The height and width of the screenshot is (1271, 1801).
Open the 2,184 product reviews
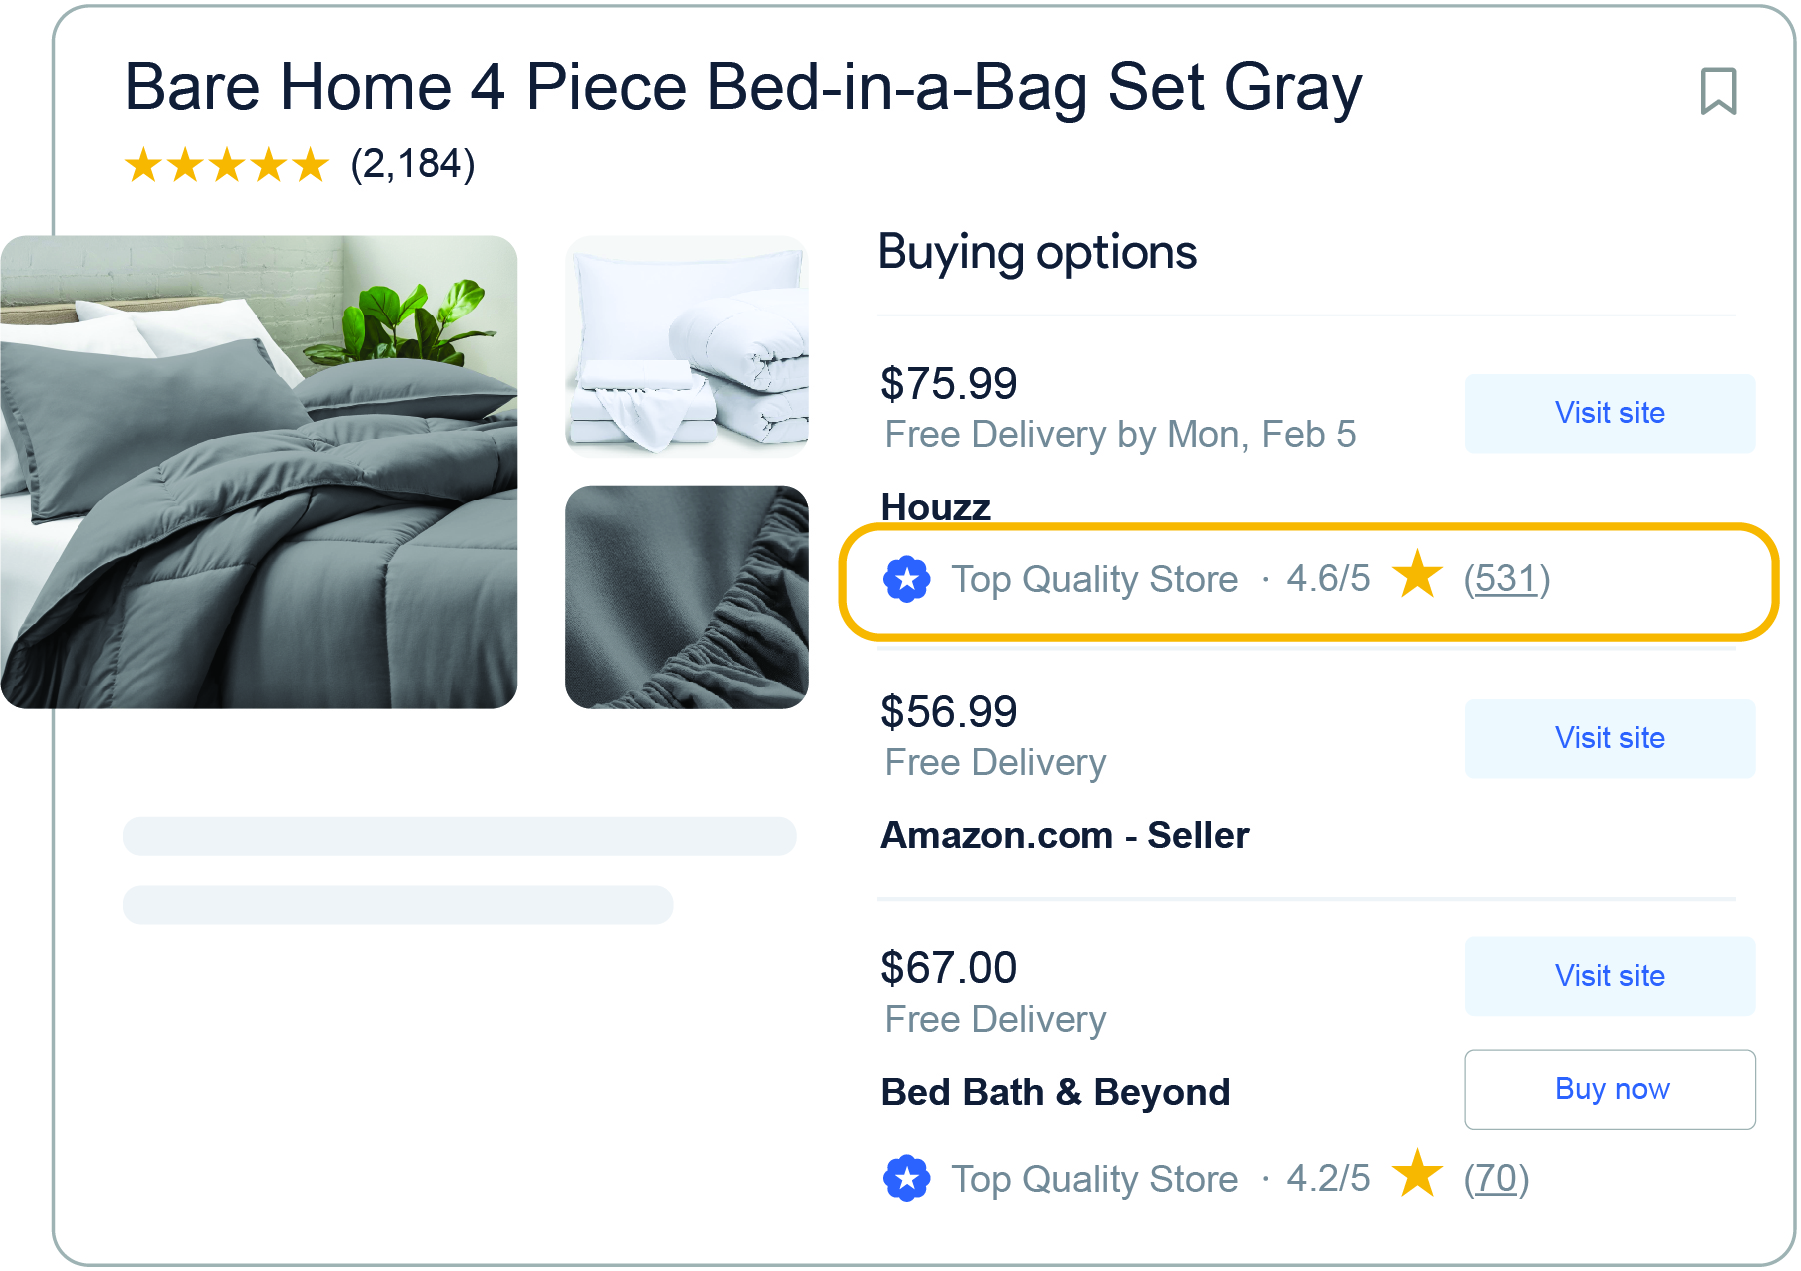[x=413, y=164]
